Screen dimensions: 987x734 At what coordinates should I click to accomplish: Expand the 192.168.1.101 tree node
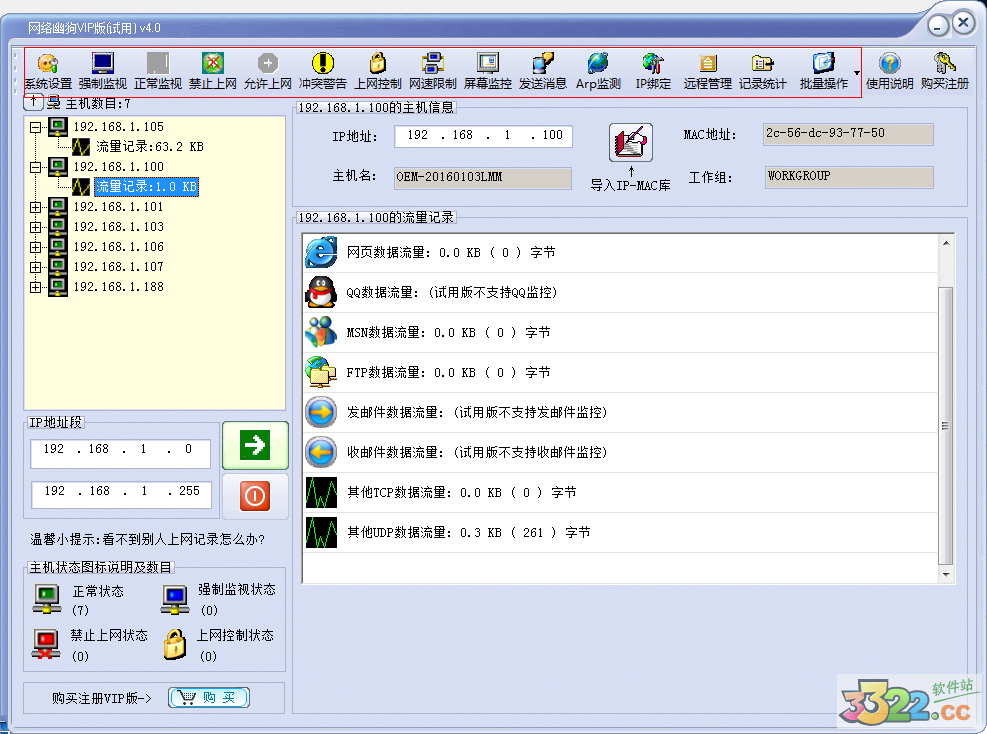pos(35,207)
